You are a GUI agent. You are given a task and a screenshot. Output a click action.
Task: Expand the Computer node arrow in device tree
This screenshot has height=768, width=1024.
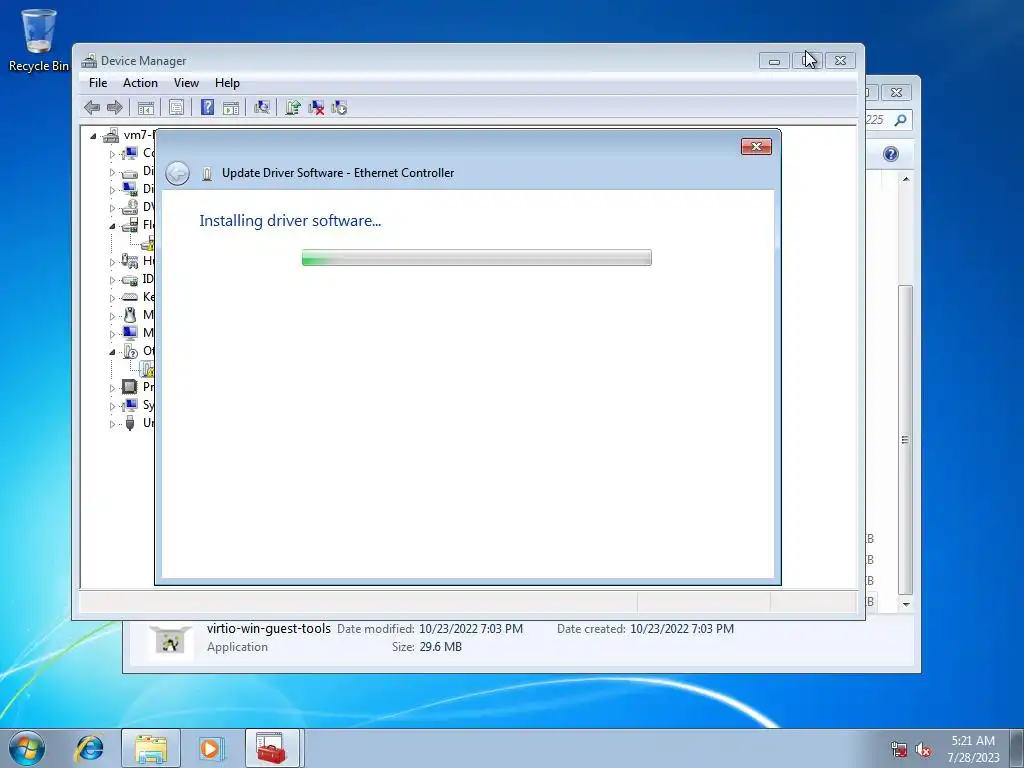click(x=112, y=154)
